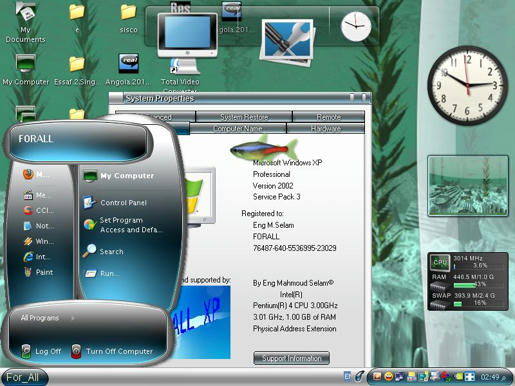Click the Service Pack 3 text
This screenshot has height=386, width=515.
click(x=276, y=197)
